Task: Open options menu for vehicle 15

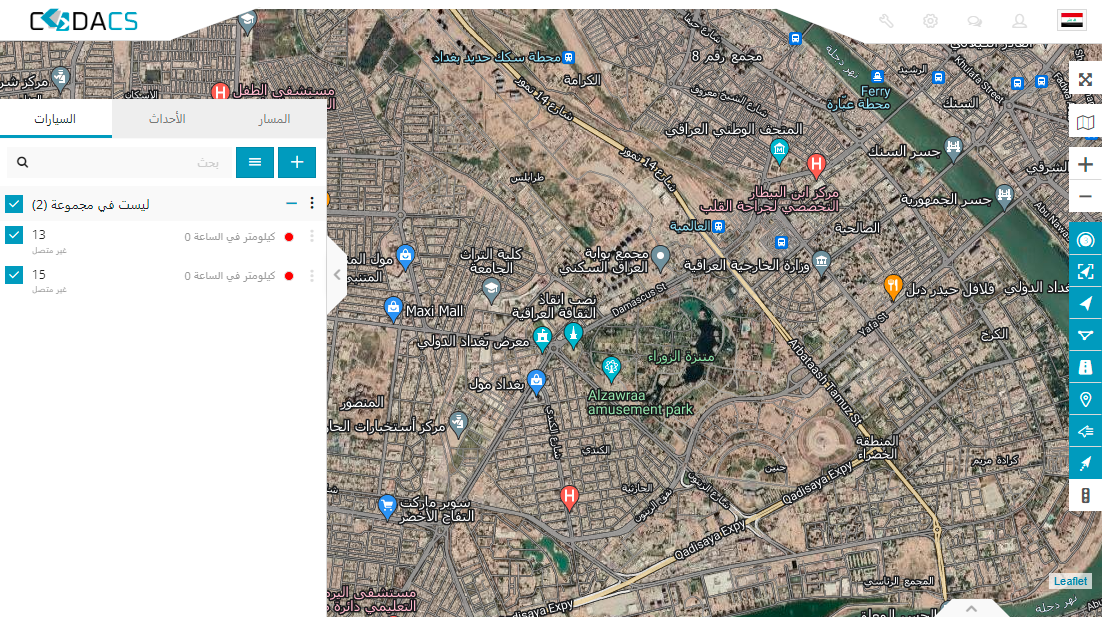Action: 312,276
